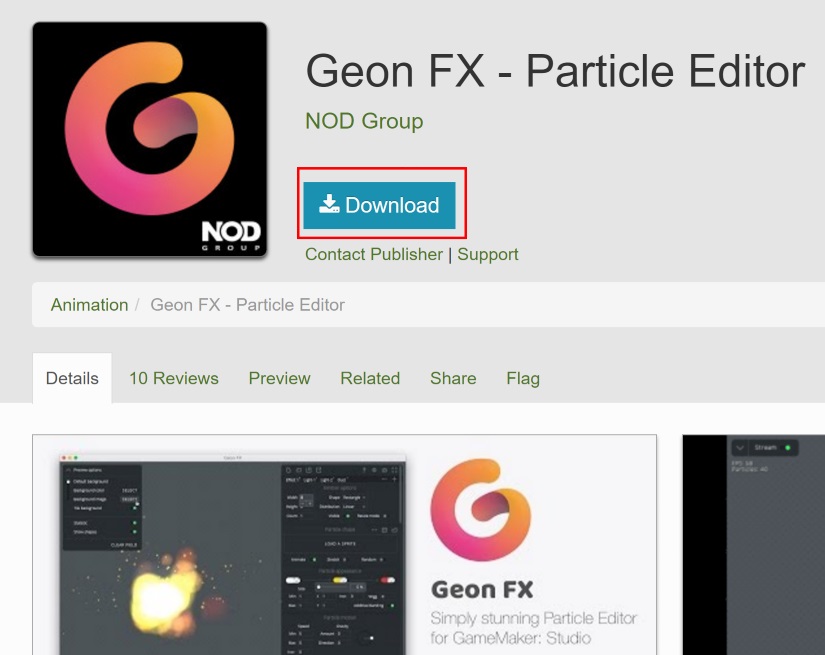
Task: Open the Preview tab
Action: tap(279, 378)
